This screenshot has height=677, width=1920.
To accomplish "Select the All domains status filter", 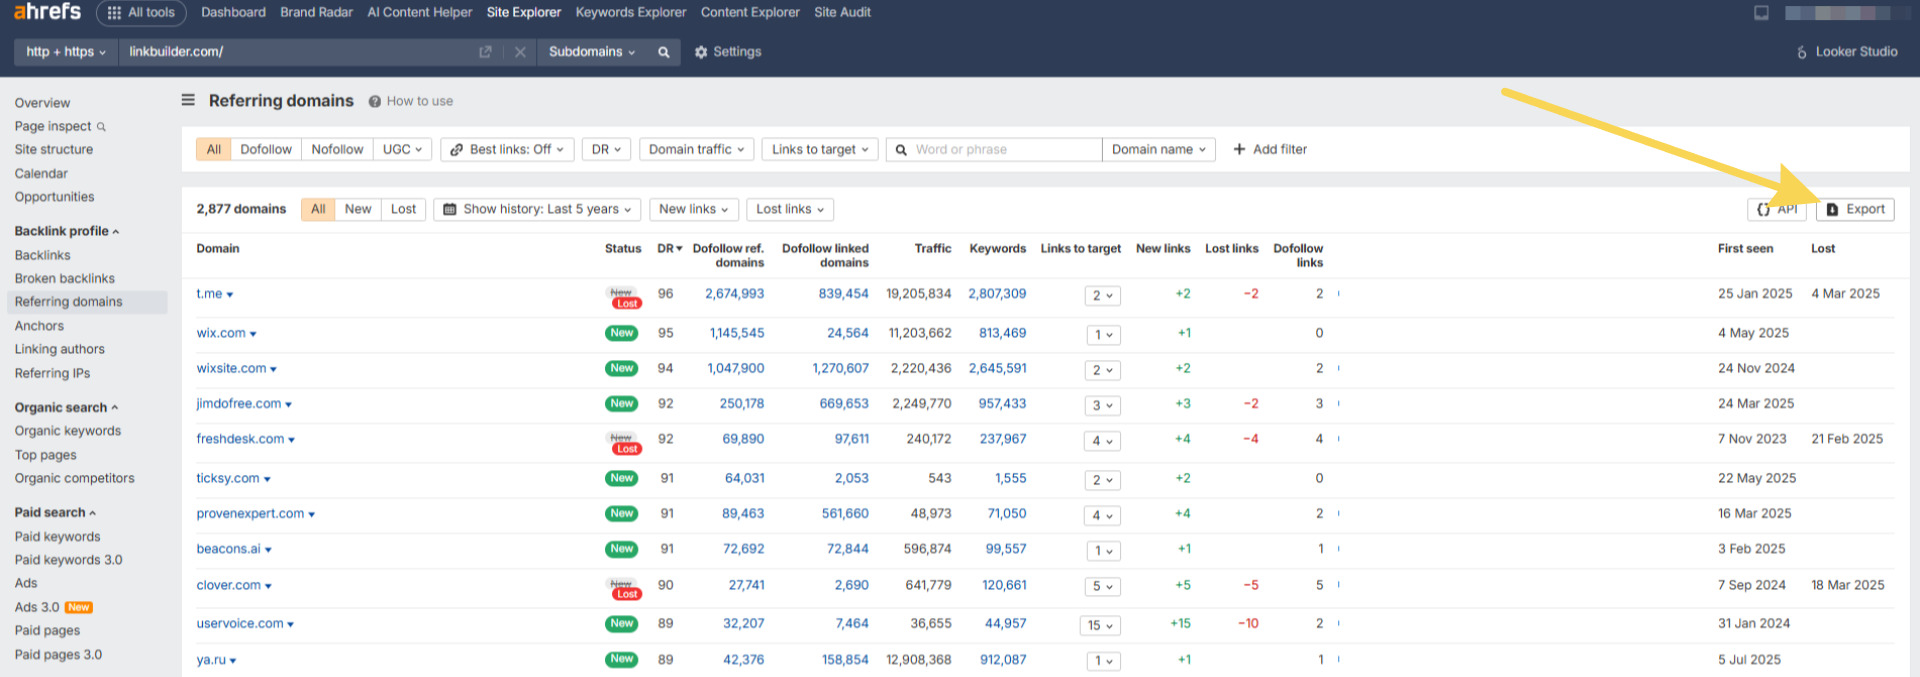I will click(318, 209).
